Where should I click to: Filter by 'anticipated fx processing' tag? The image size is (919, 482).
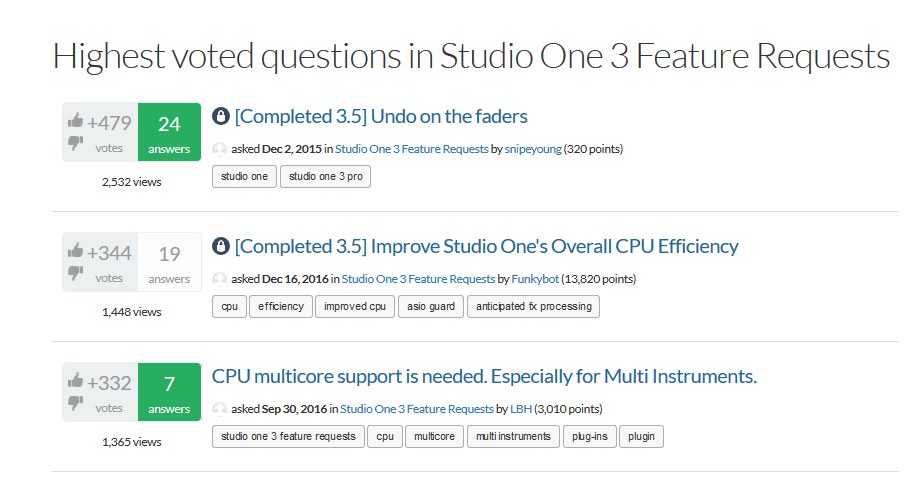(533, 307)
